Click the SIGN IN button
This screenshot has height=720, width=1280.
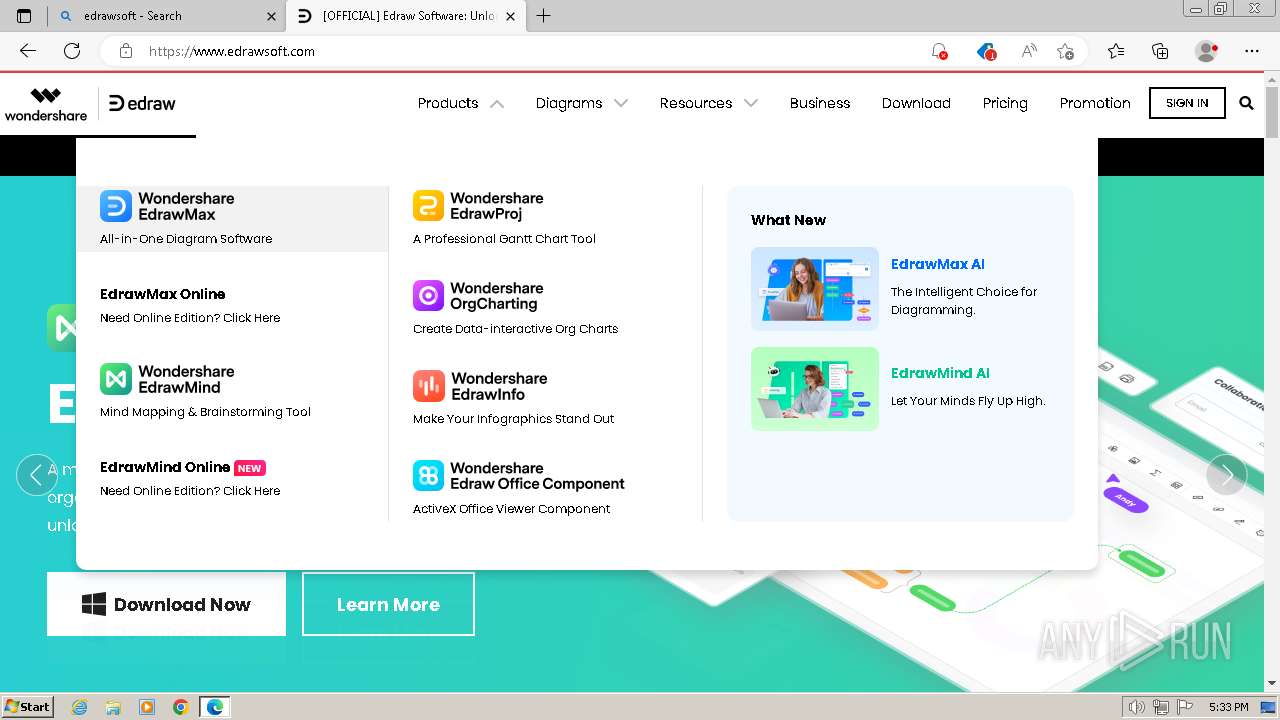1187,103
